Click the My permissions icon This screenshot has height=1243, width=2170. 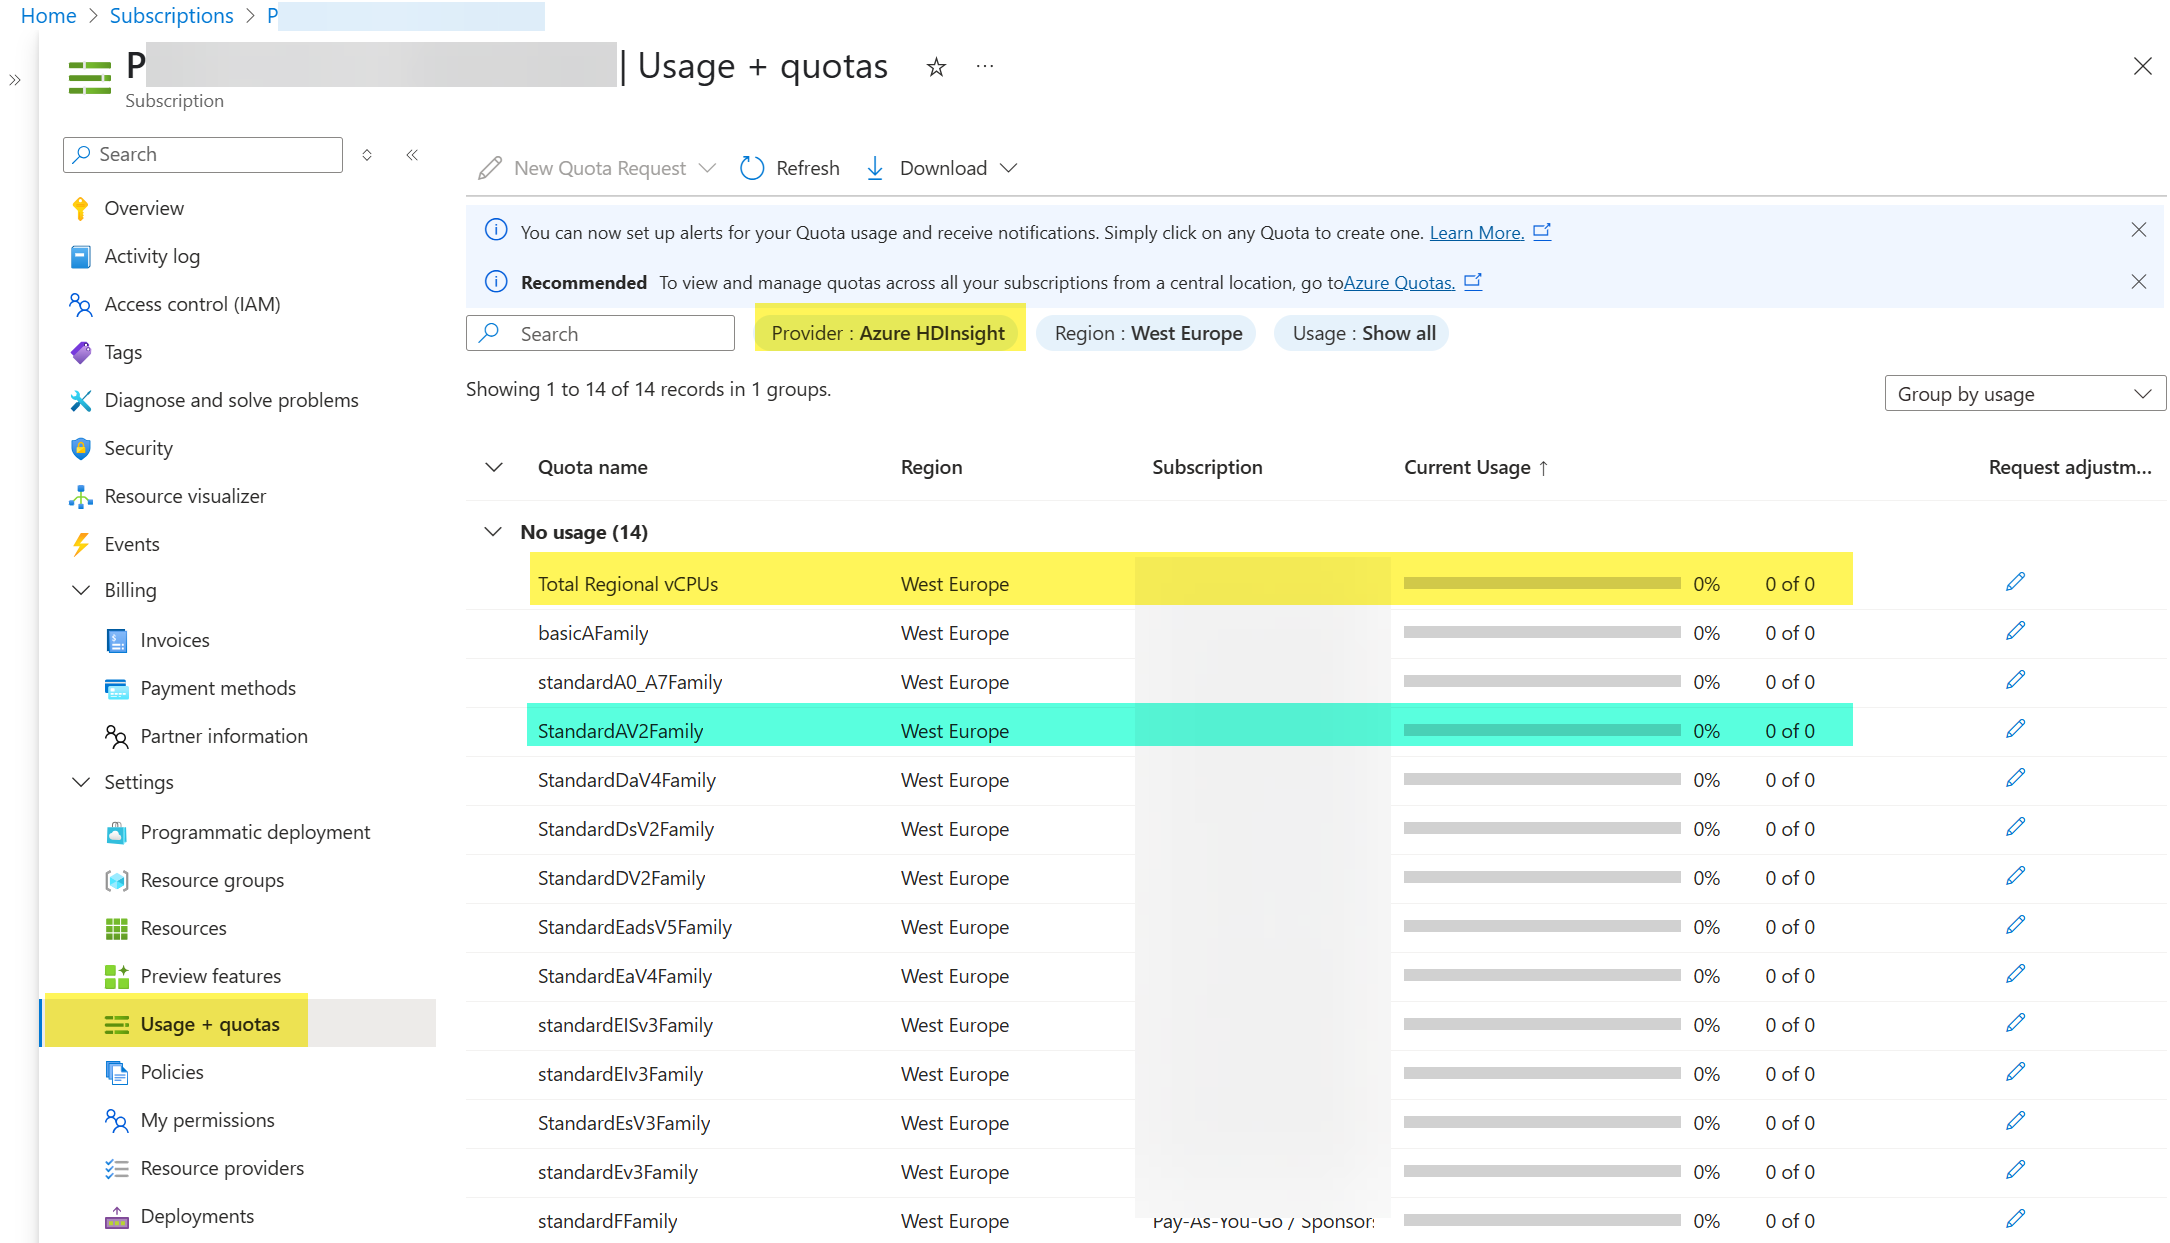tap(117, 1120)
